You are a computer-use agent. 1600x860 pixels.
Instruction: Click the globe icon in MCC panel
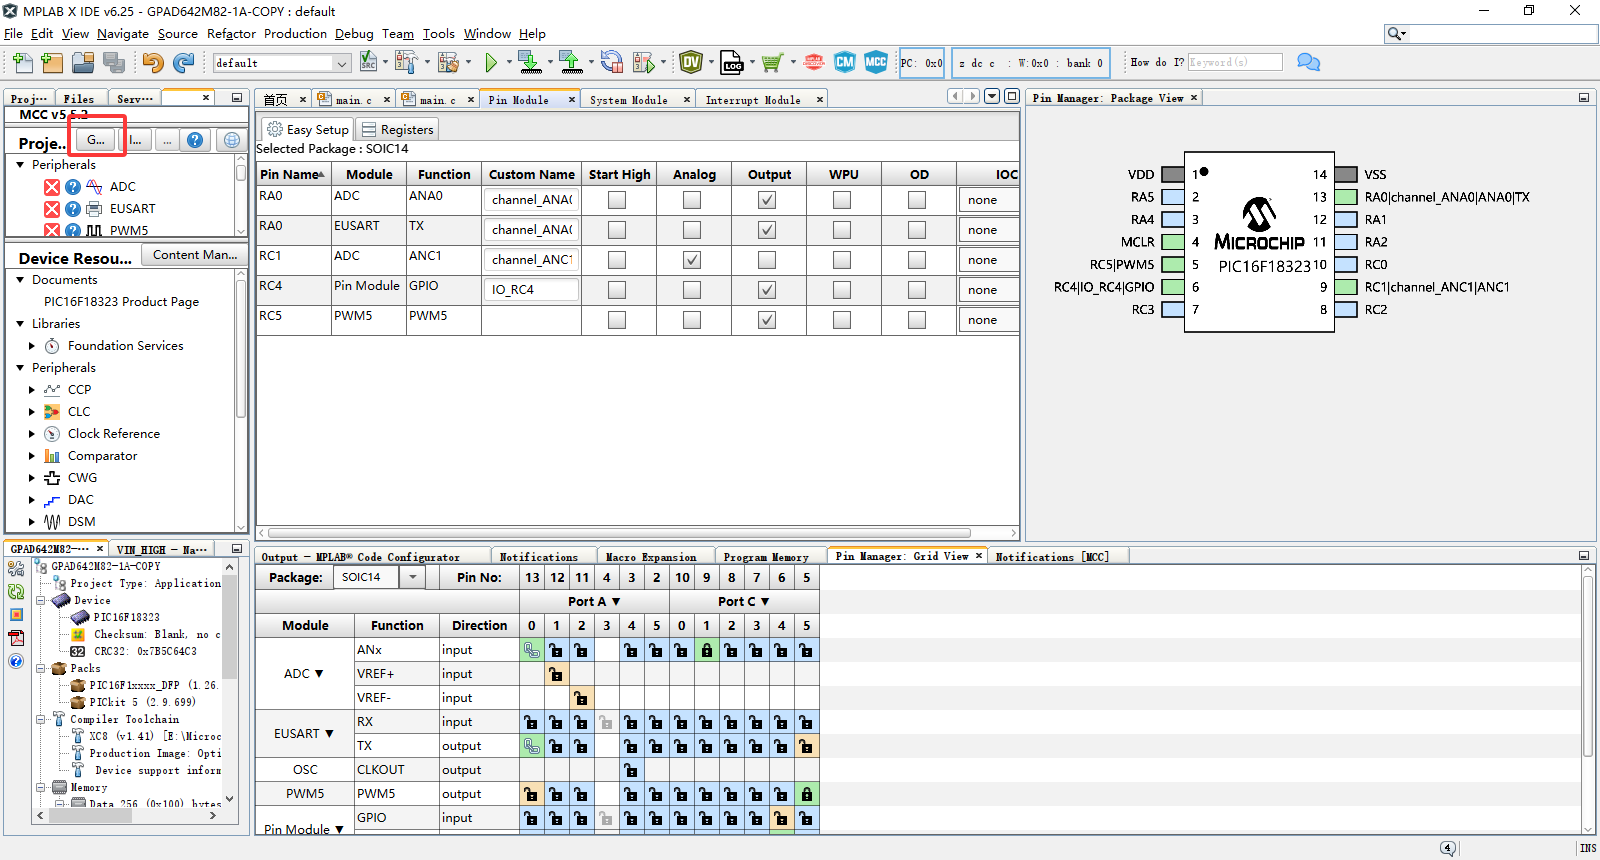[x=232, y=140]
